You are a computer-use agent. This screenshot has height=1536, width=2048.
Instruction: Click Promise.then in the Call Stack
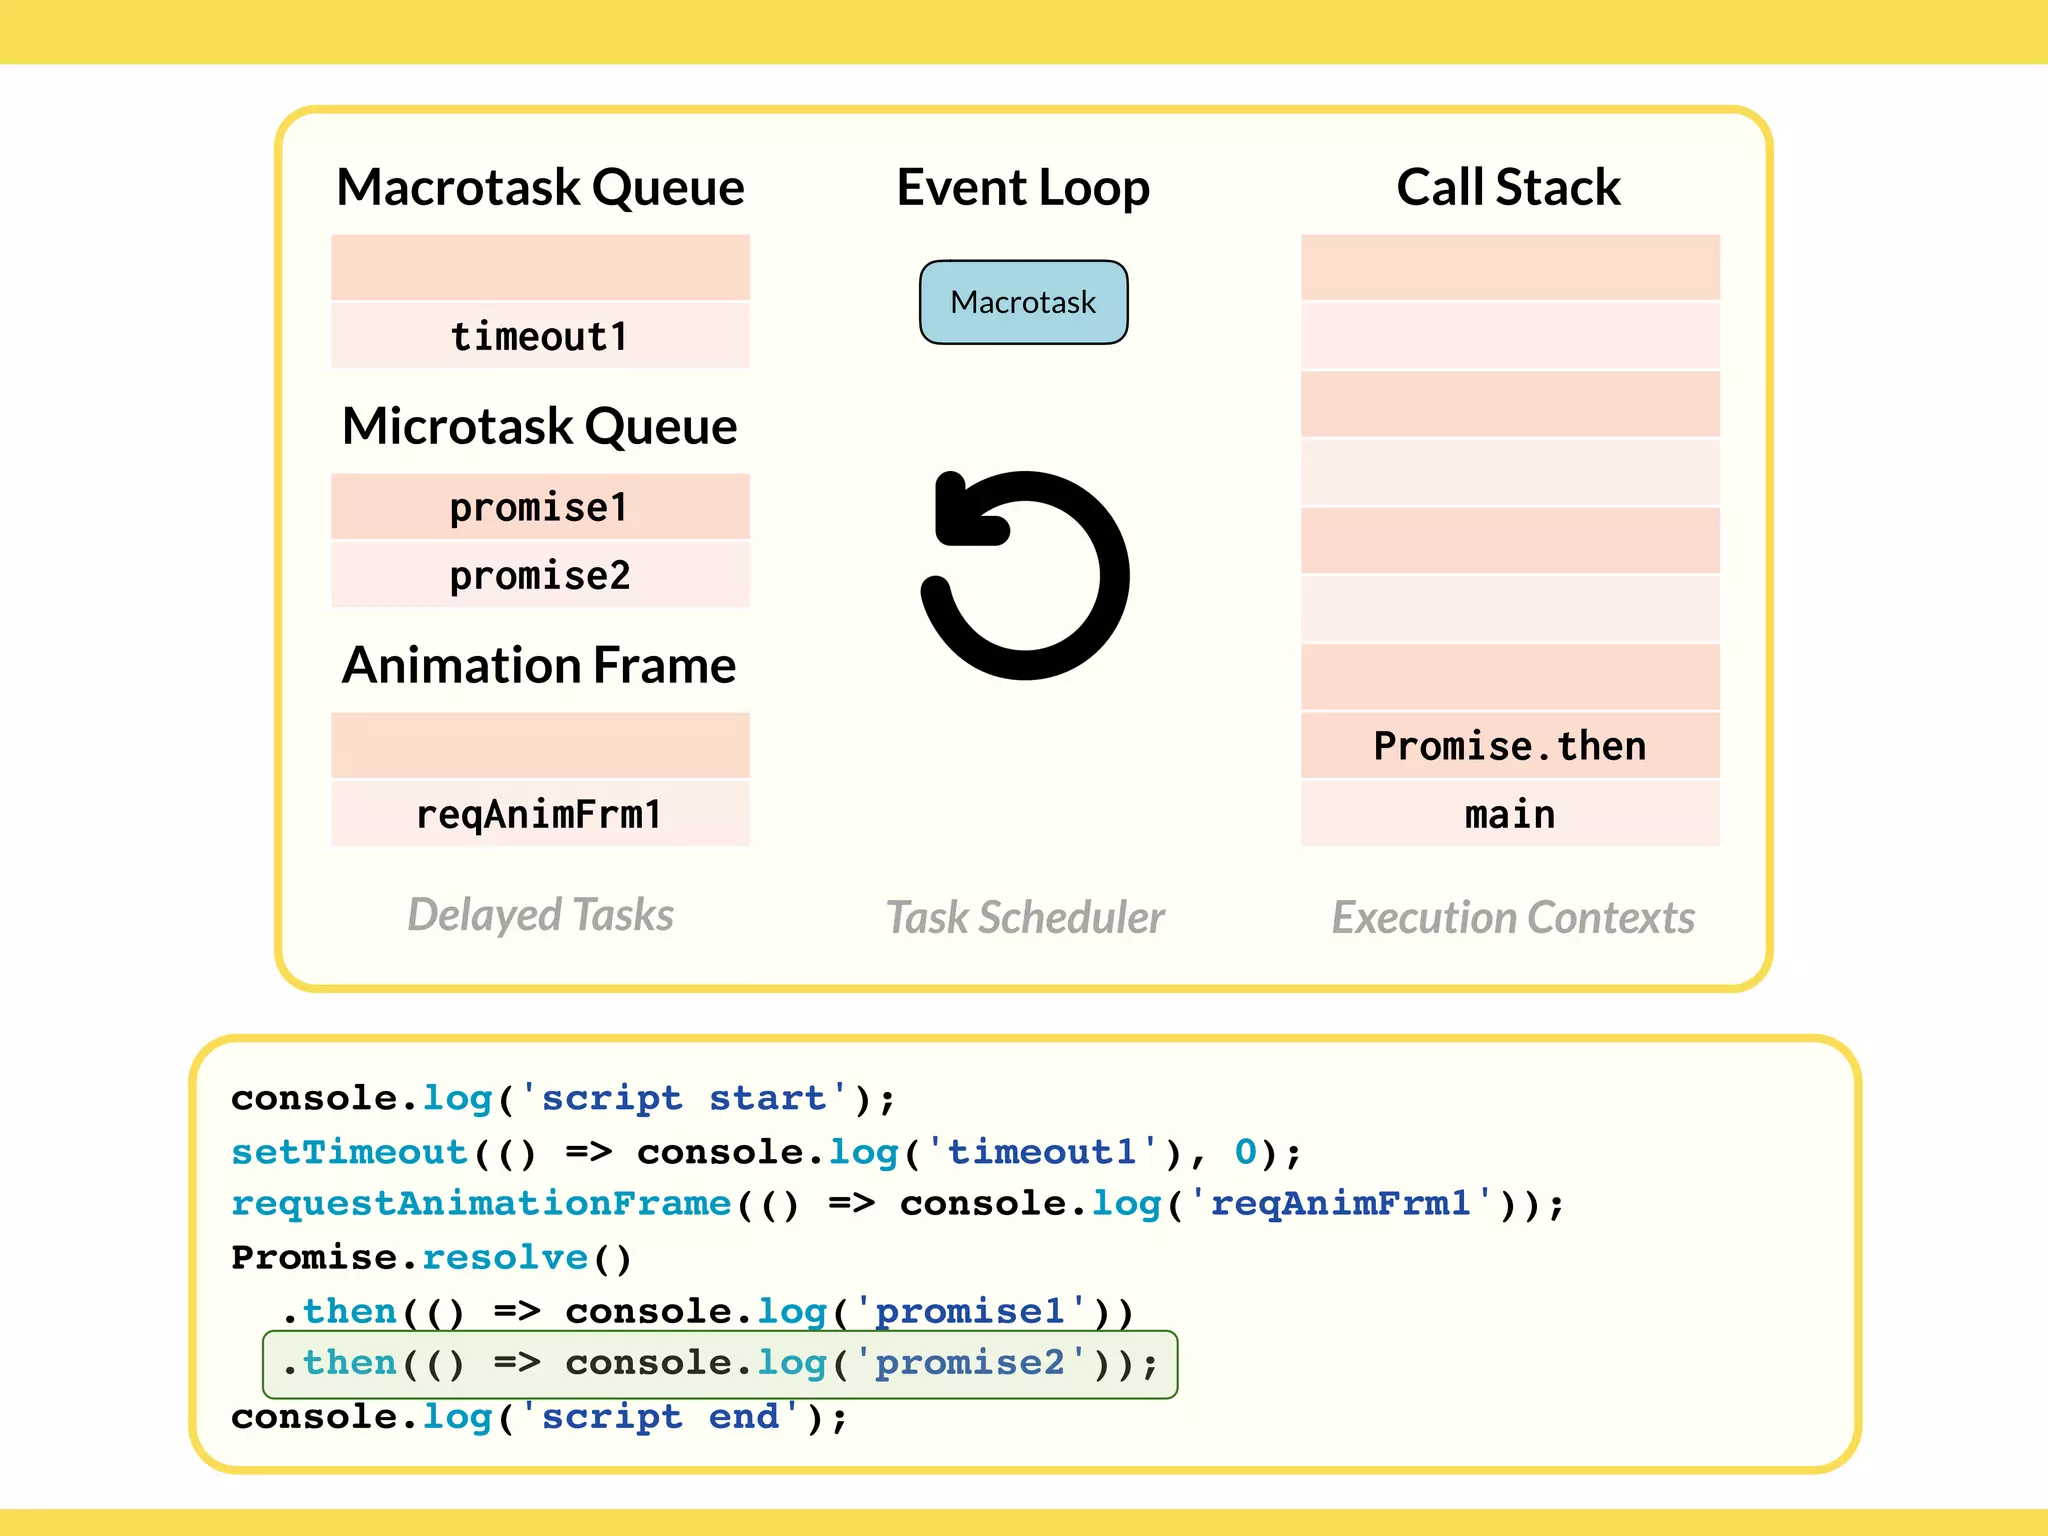click(x=1509, y=746)
